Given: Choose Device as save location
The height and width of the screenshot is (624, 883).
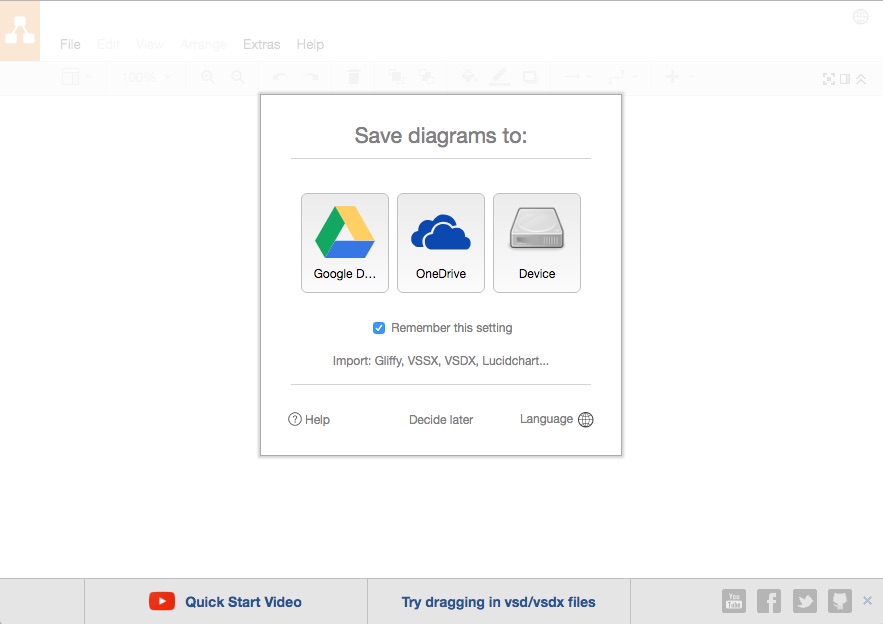Looking at the screenshot, I should [537, 243].
